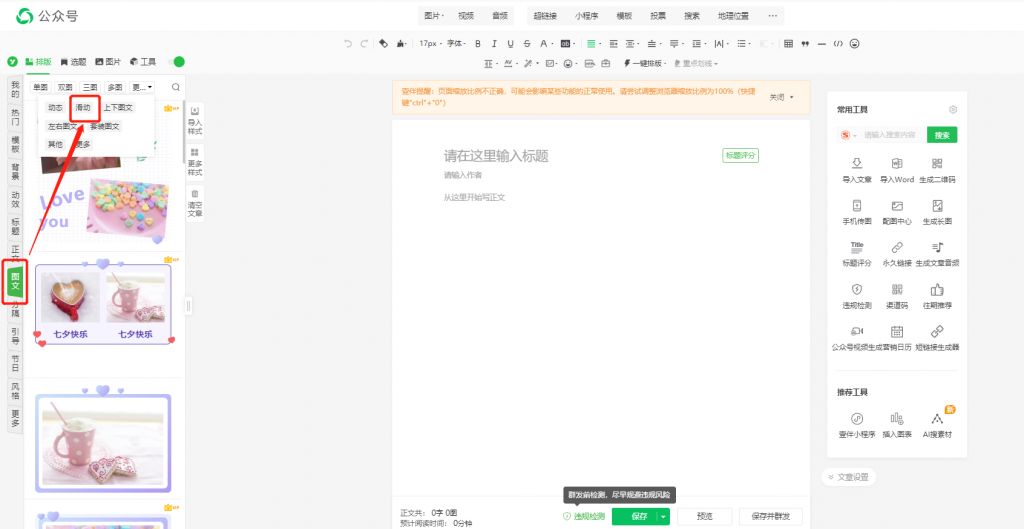Choose the 滑动 filter option
The height and width of the screenshot is (529, 1024).
tap(84, 108)
